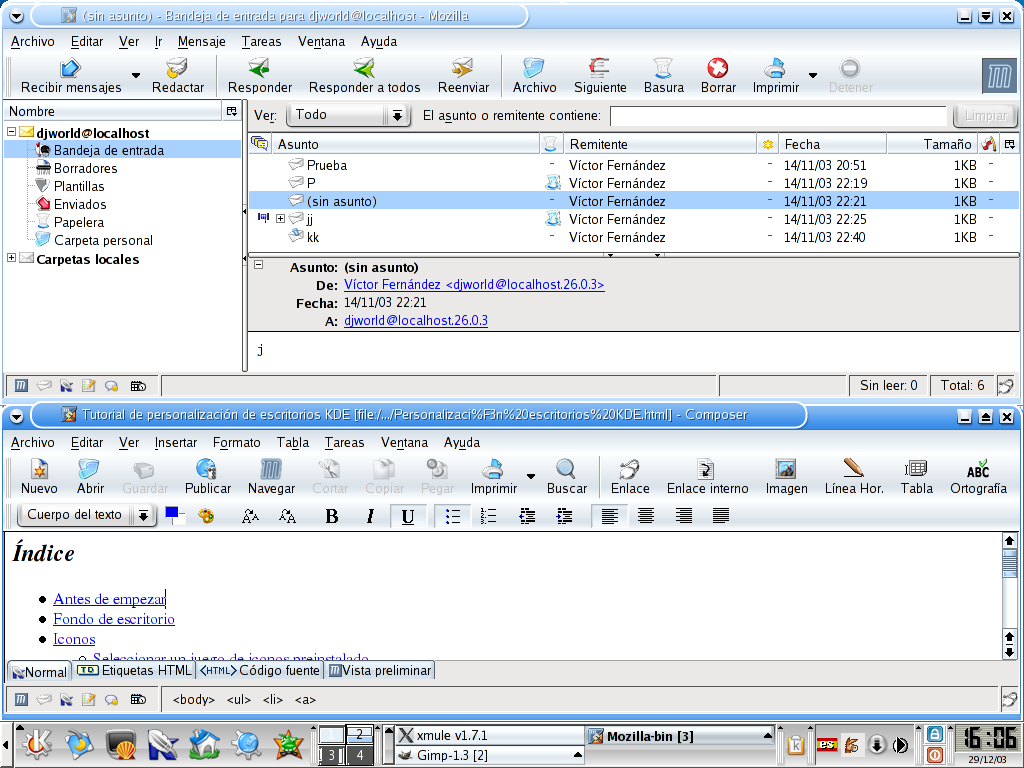Switch to Vista preliminar tab
The image size is (1024, 768).
tap(379, 670)
